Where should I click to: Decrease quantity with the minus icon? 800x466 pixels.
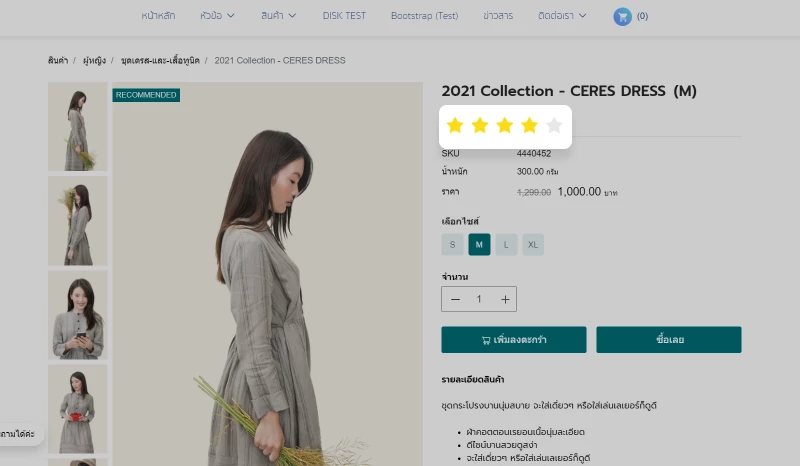(456, 299)
